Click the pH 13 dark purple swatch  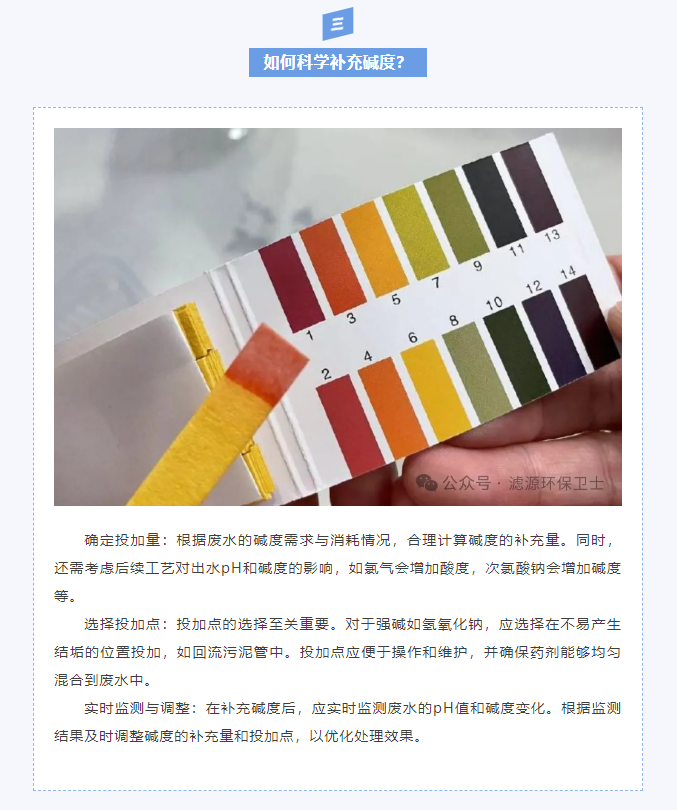tap(531, 187)
